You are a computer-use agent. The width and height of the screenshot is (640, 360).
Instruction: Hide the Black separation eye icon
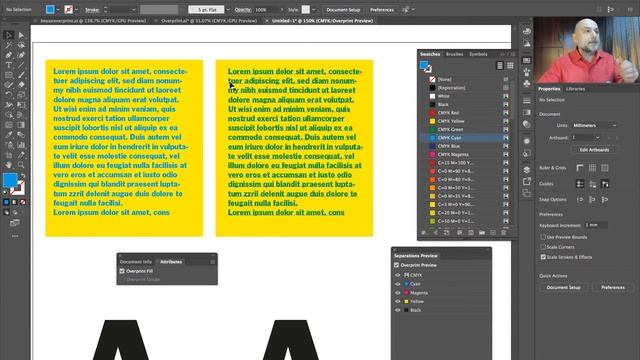398,310
